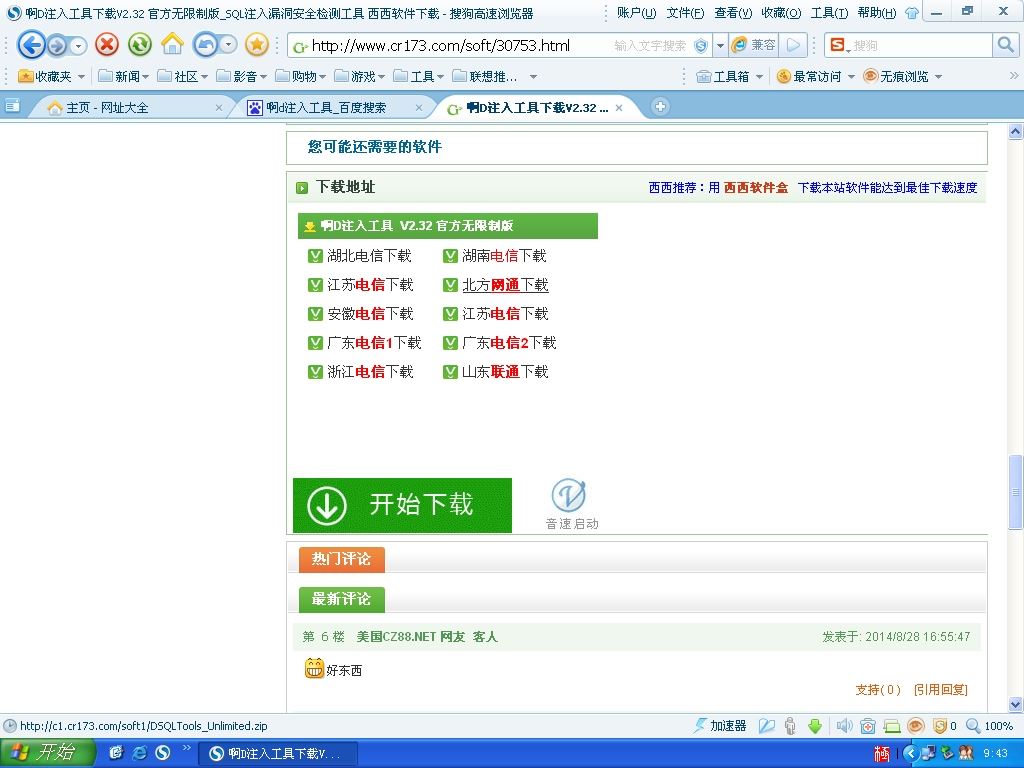This screenshot has height=768, width=1024.
Task: Click the browser Back arrow button
Action: (x=31, y=45)
